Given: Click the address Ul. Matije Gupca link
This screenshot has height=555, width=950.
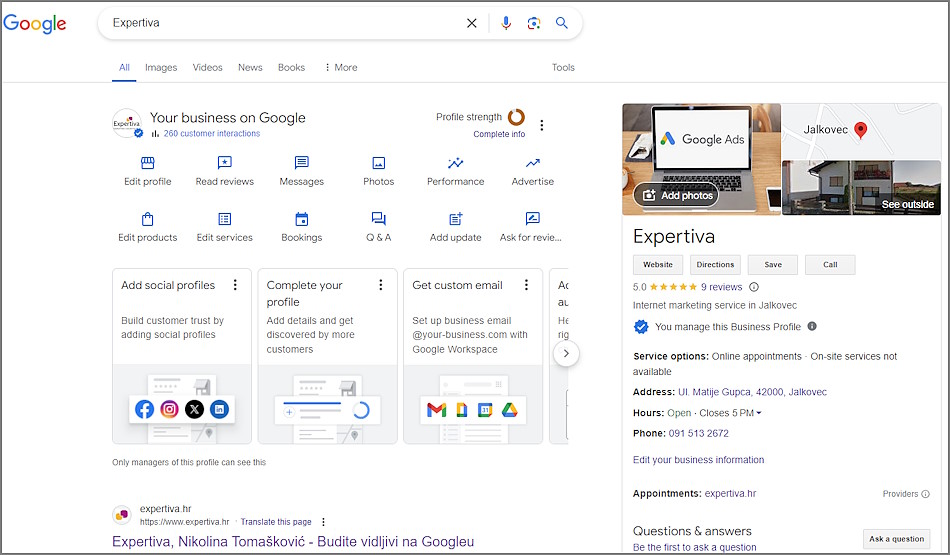Looking at the screenshot, I should click(752, 392).
